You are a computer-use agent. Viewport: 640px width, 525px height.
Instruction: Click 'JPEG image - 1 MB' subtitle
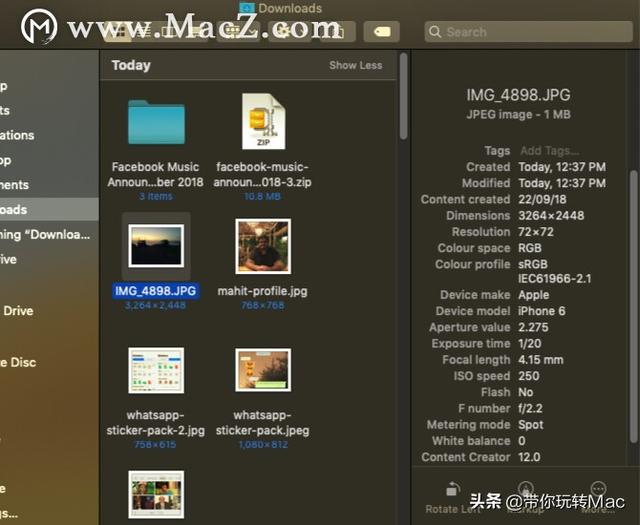(518, 115)
